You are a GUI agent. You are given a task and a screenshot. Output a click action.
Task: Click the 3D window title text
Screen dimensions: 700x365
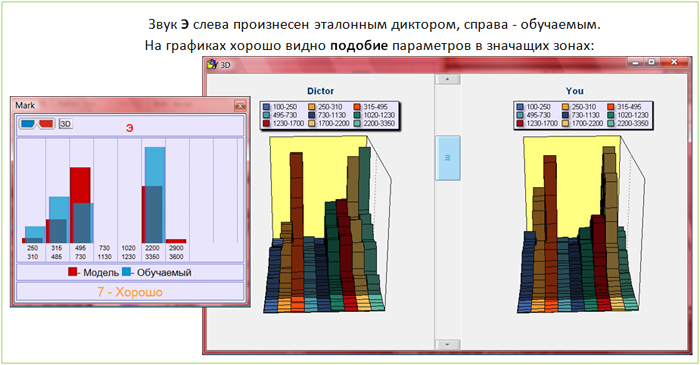(225, 65)
